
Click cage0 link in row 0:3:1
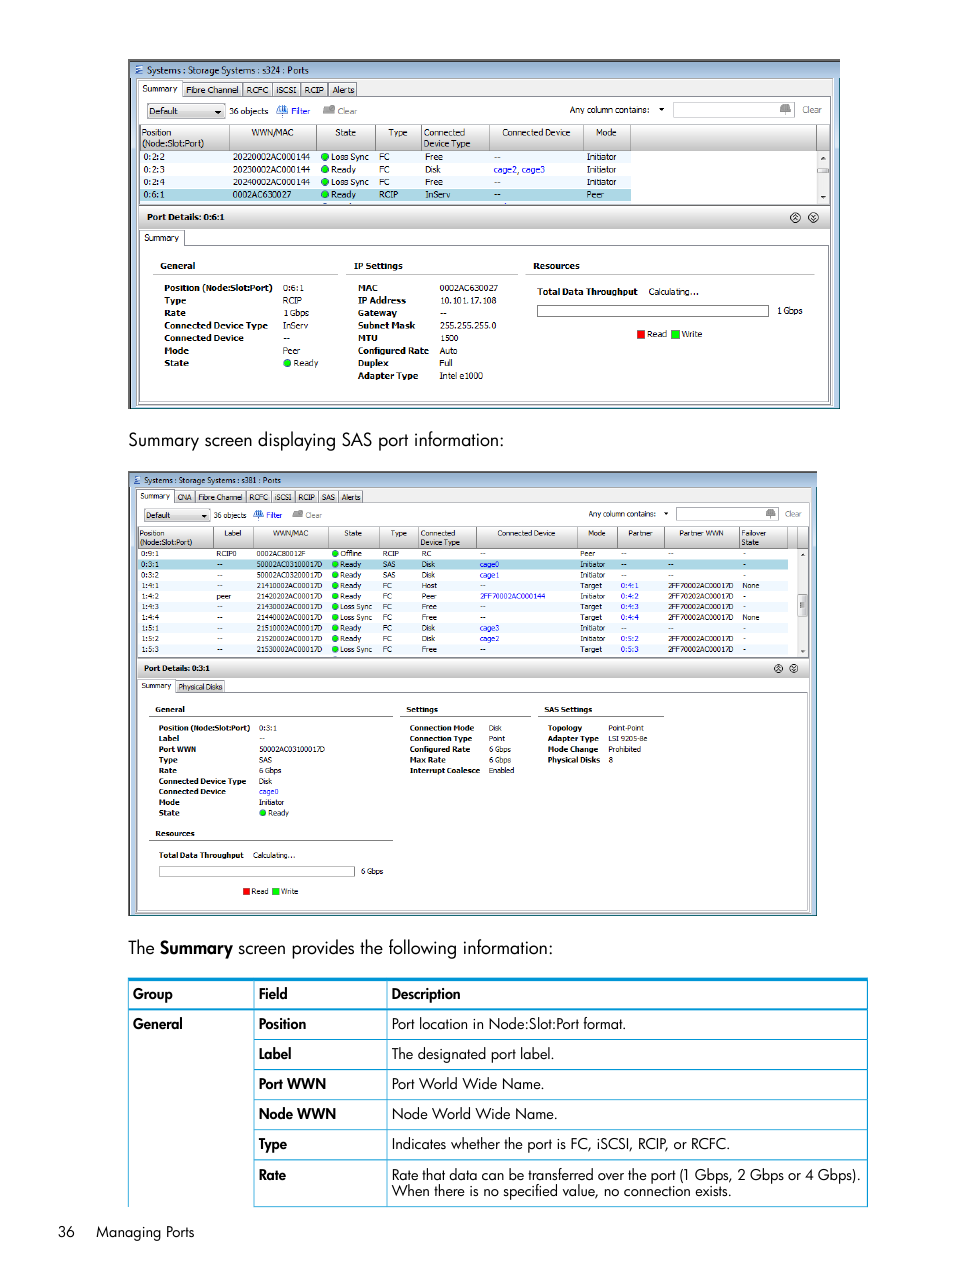pos(489,565)
